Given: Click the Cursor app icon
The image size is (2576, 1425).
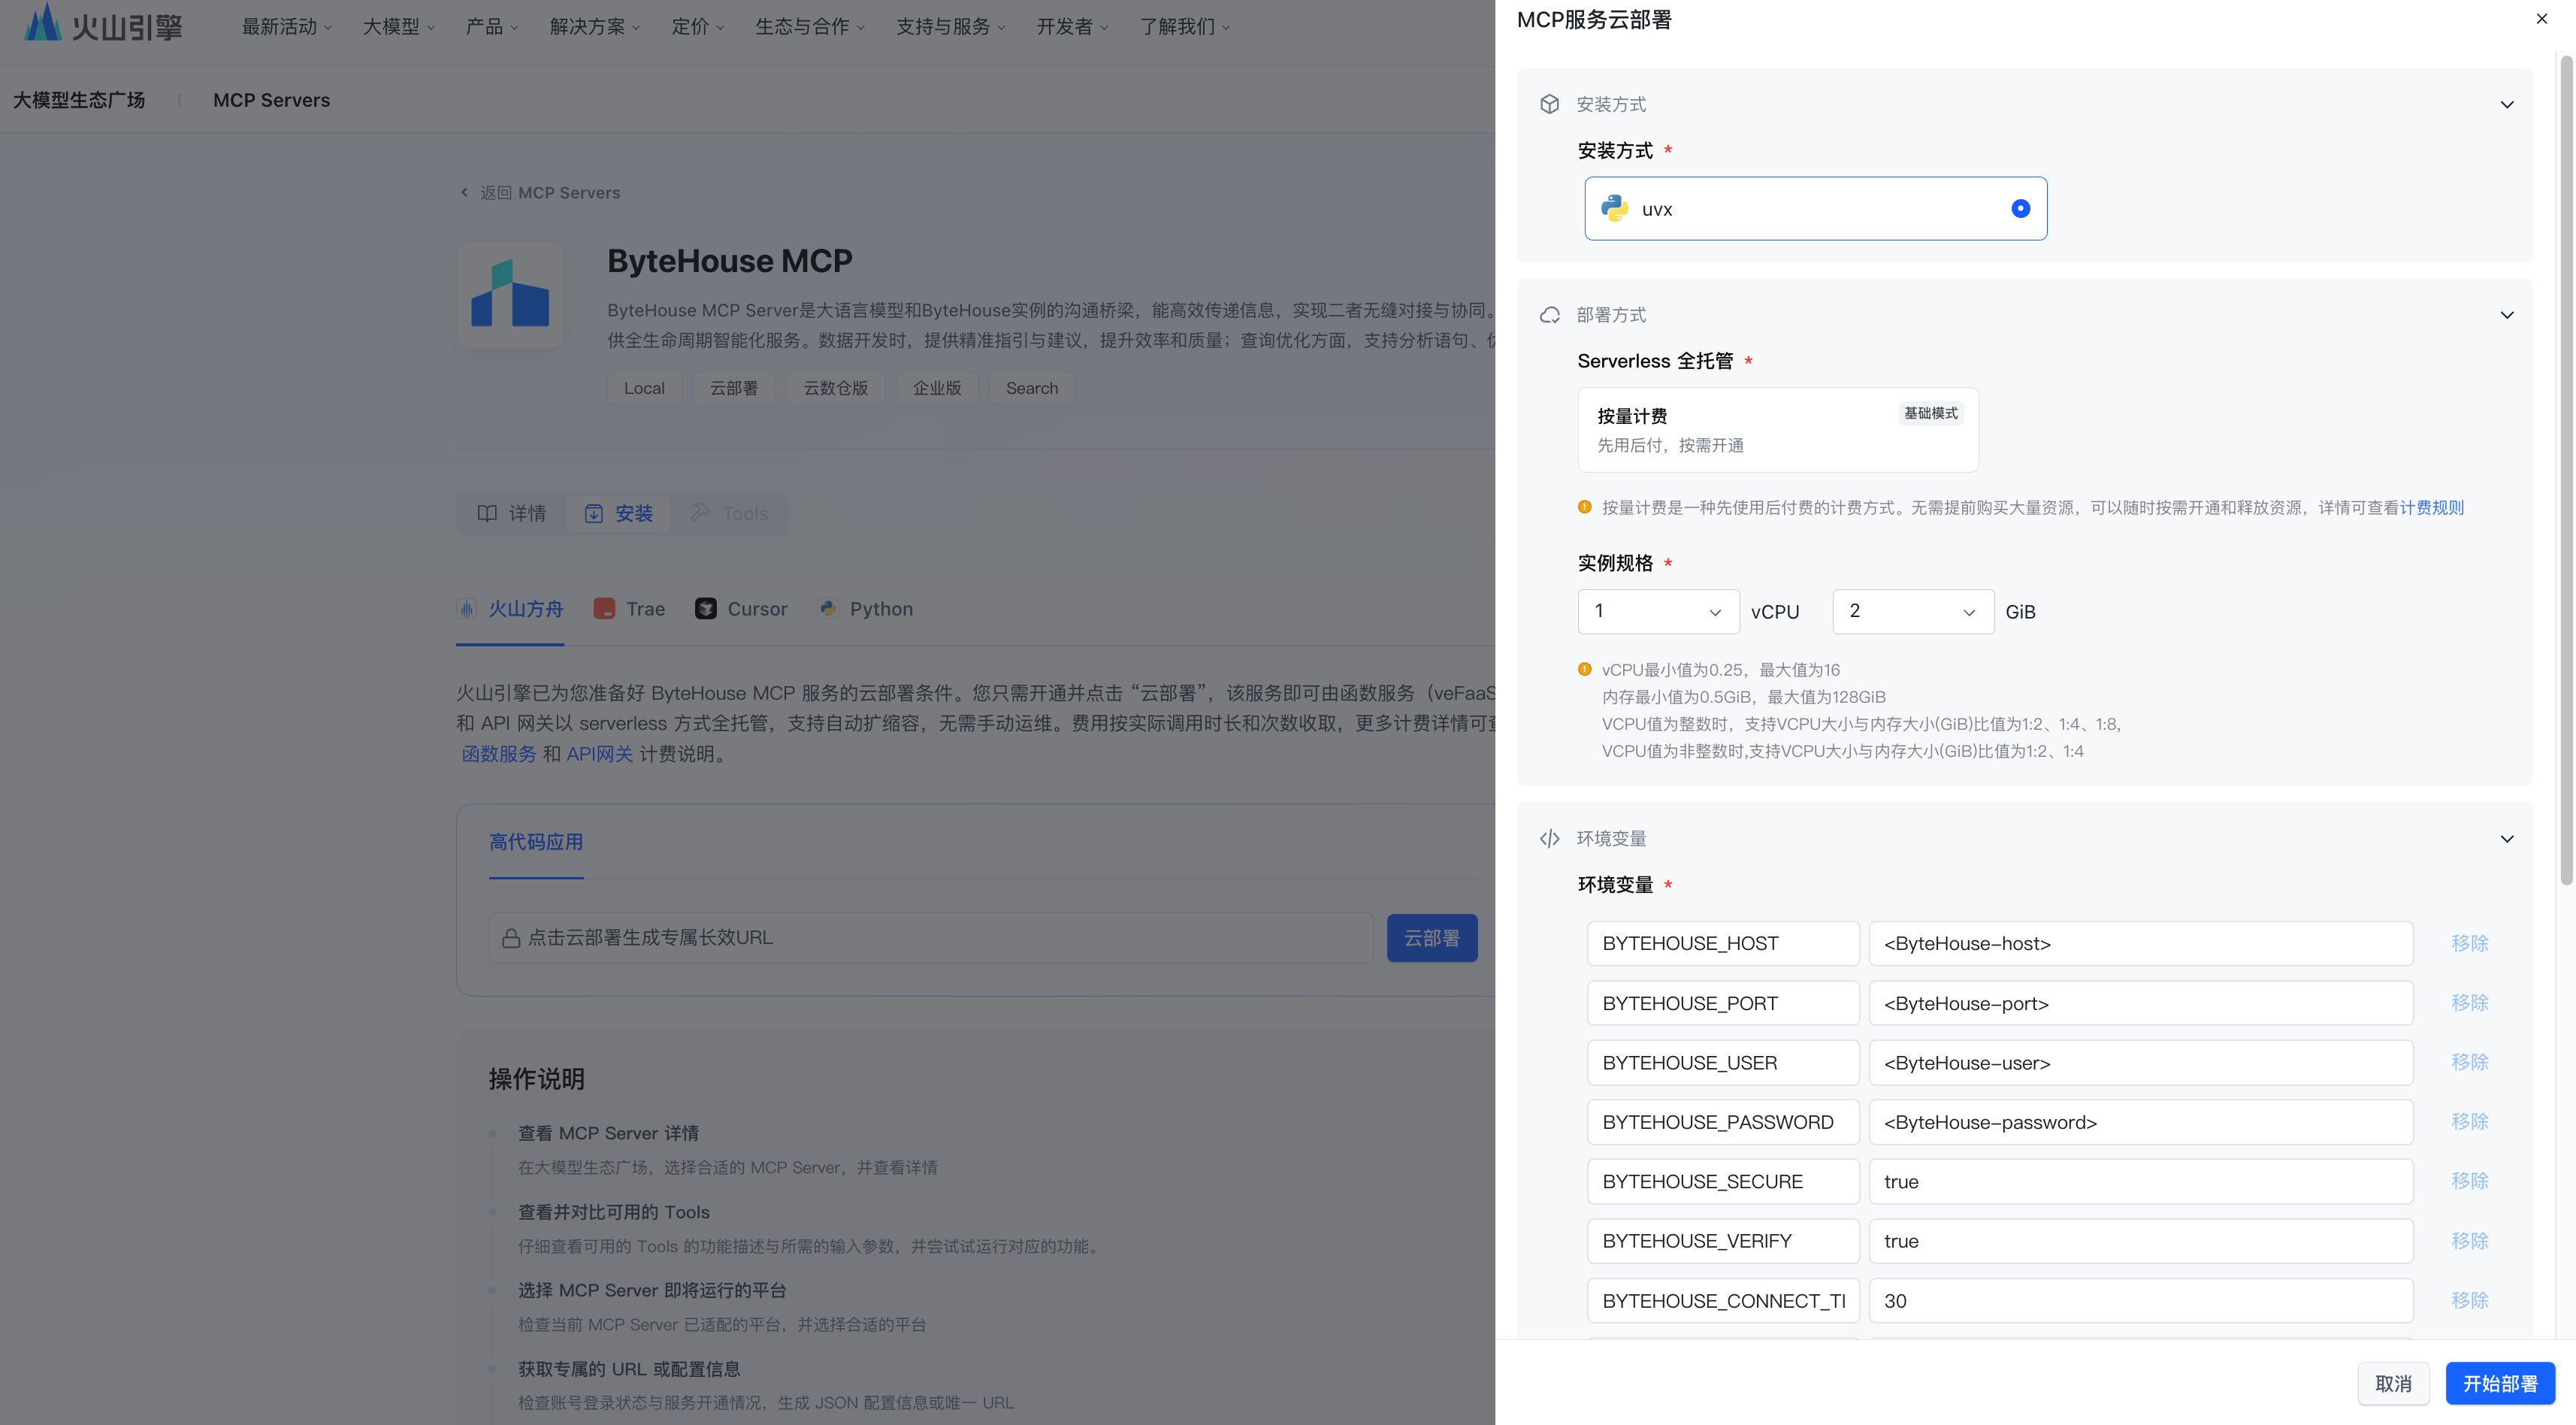Looking at the screenshot, I should 706,608.
